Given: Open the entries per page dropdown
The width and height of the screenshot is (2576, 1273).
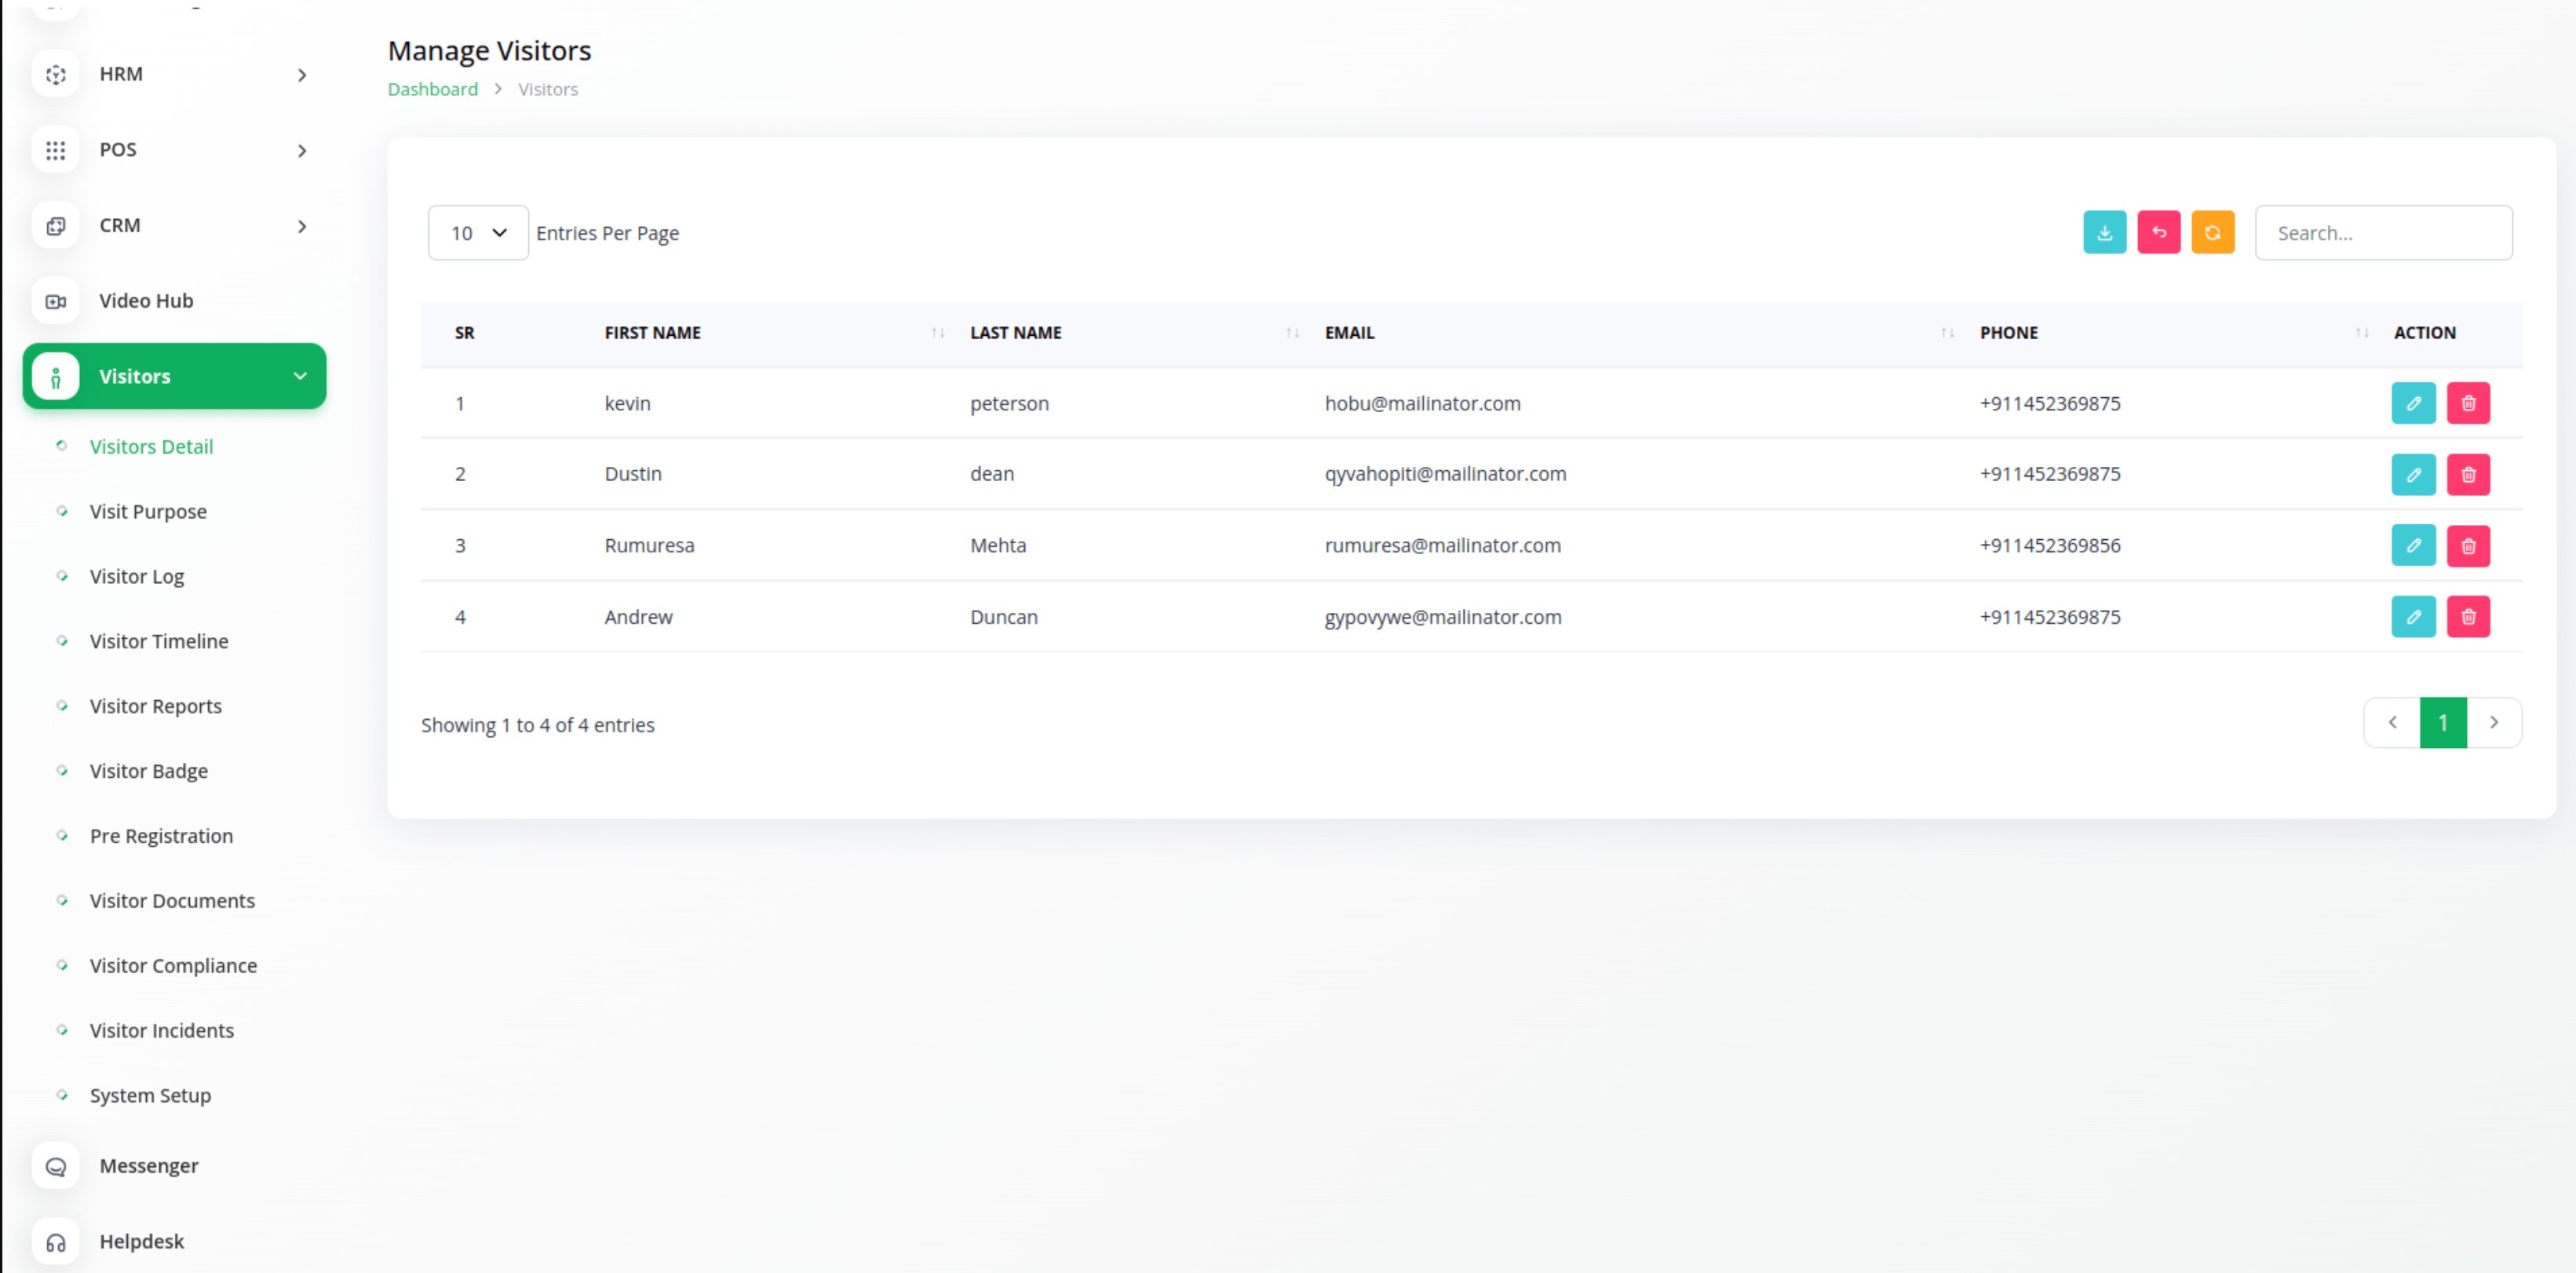Looking at the screenshot, I should point(478,233).
